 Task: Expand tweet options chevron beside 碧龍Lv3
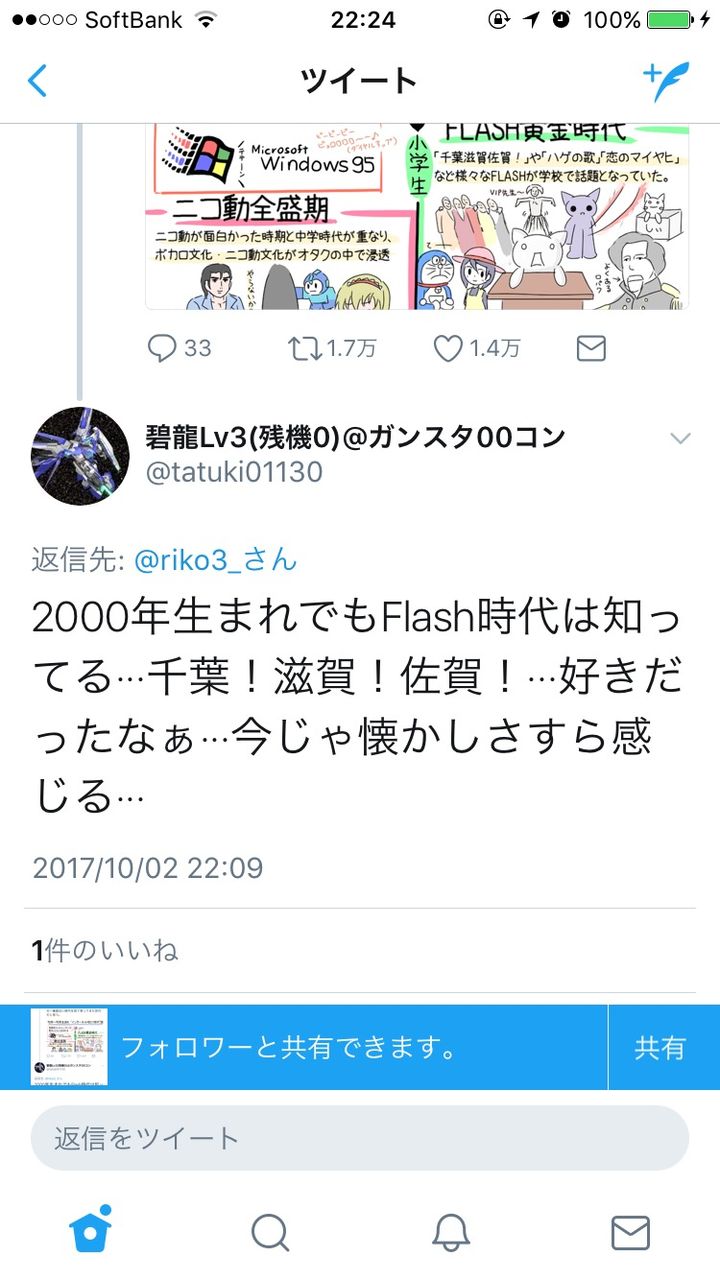[x=680, y=438]
